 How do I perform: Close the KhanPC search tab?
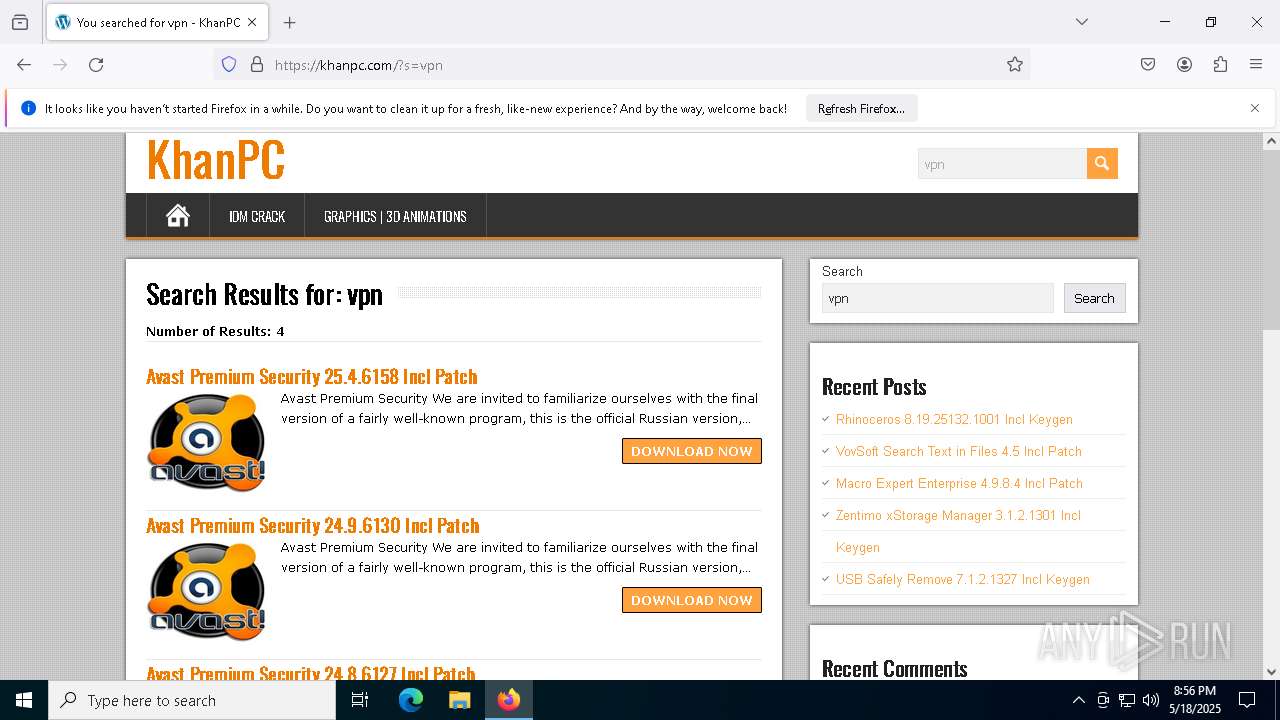(x=252, y=22)
